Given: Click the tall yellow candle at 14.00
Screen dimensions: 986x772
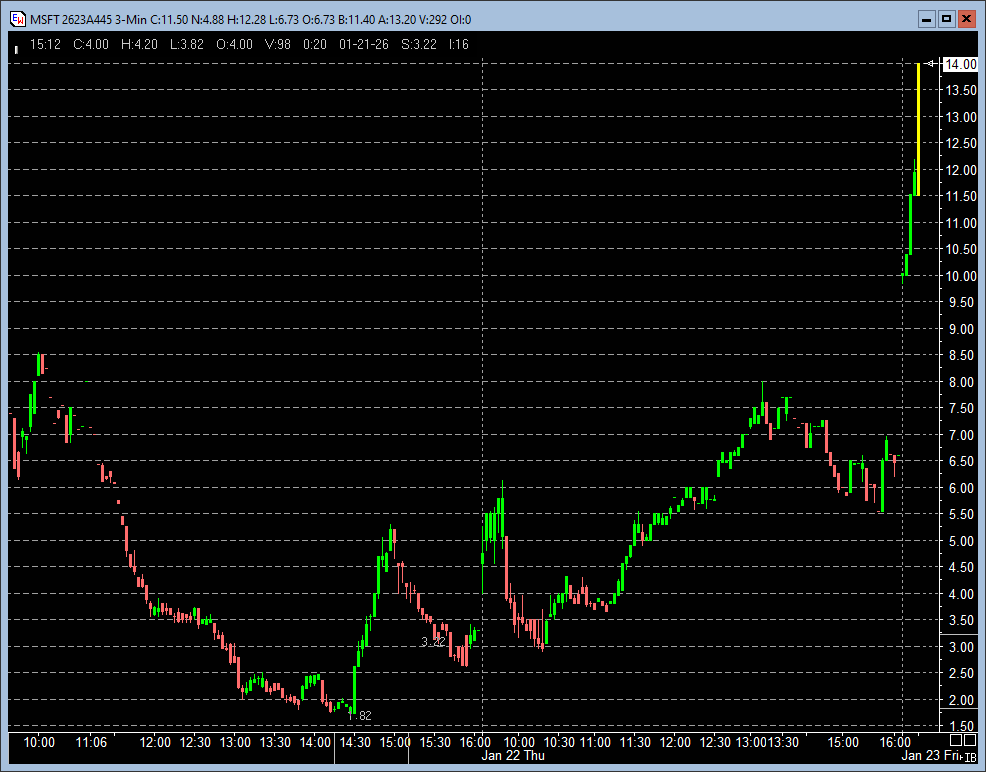Looking at the screenshot, I should (917, 128).
